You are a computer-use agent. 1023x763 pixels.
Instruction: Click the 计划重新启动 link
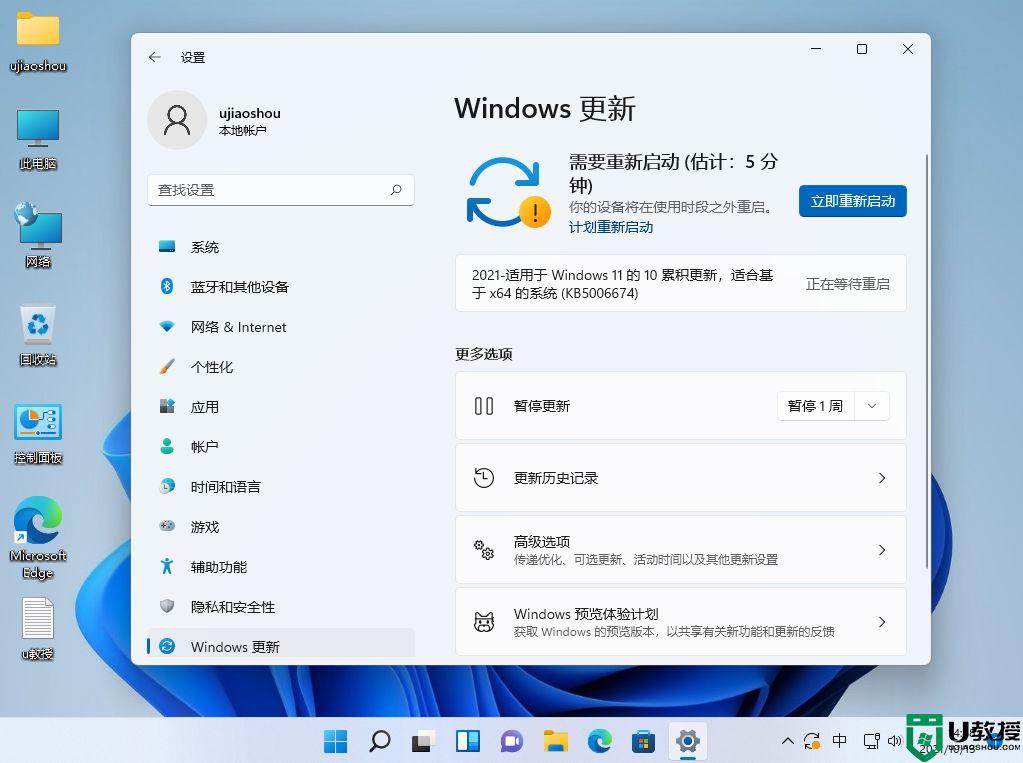611,227
